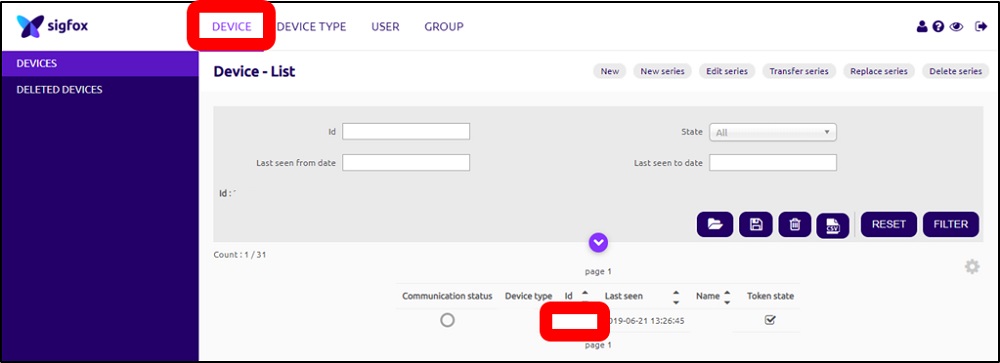Image resolution: width=1000 pixels, height=363 pixels.
Task: Toggle the Token state checkbox
Action: click(770, 320)
